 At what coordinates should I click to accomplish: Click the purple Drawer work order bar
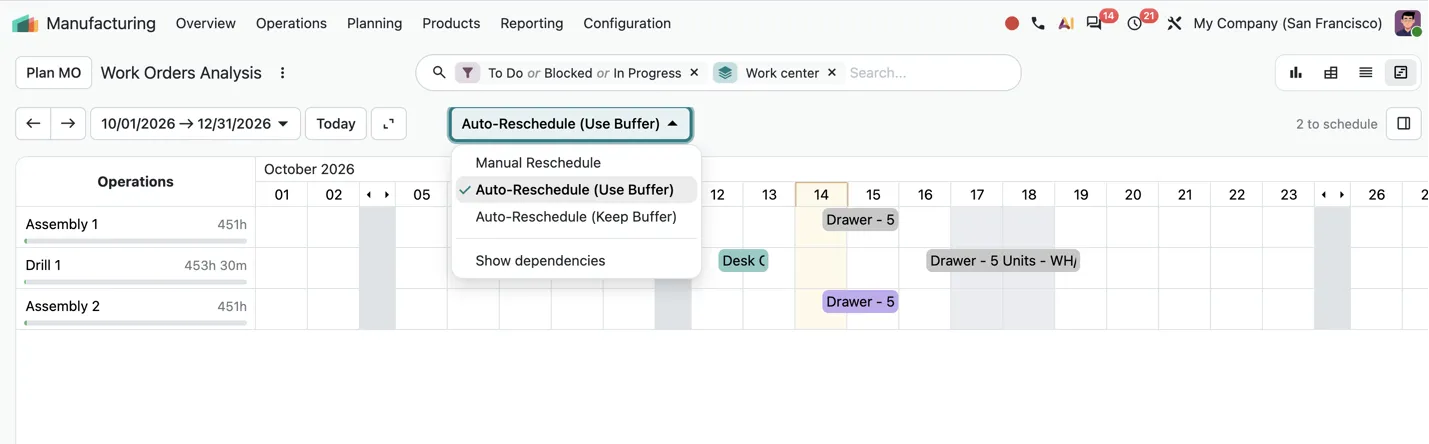[860, 302]
